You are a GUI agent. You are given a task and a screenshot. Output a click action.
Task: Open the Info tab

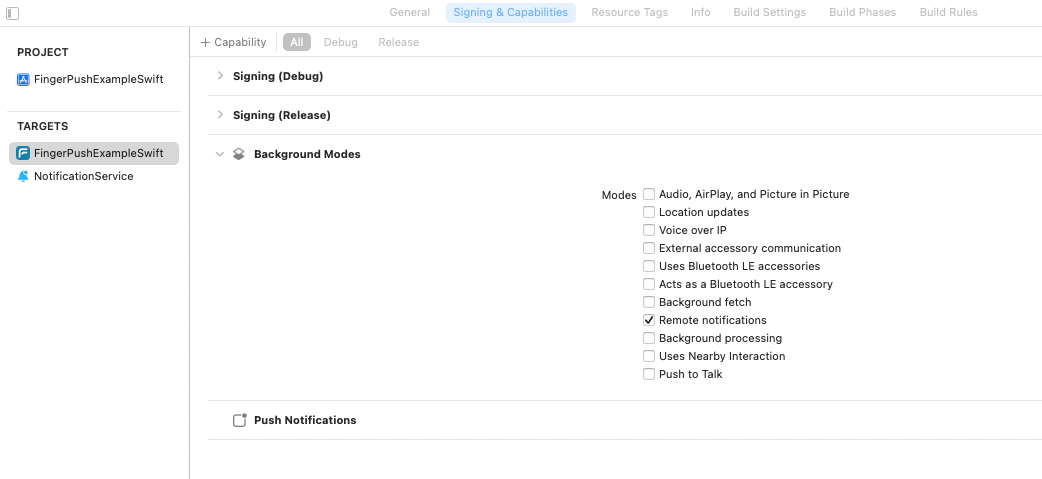click(700, 13)
